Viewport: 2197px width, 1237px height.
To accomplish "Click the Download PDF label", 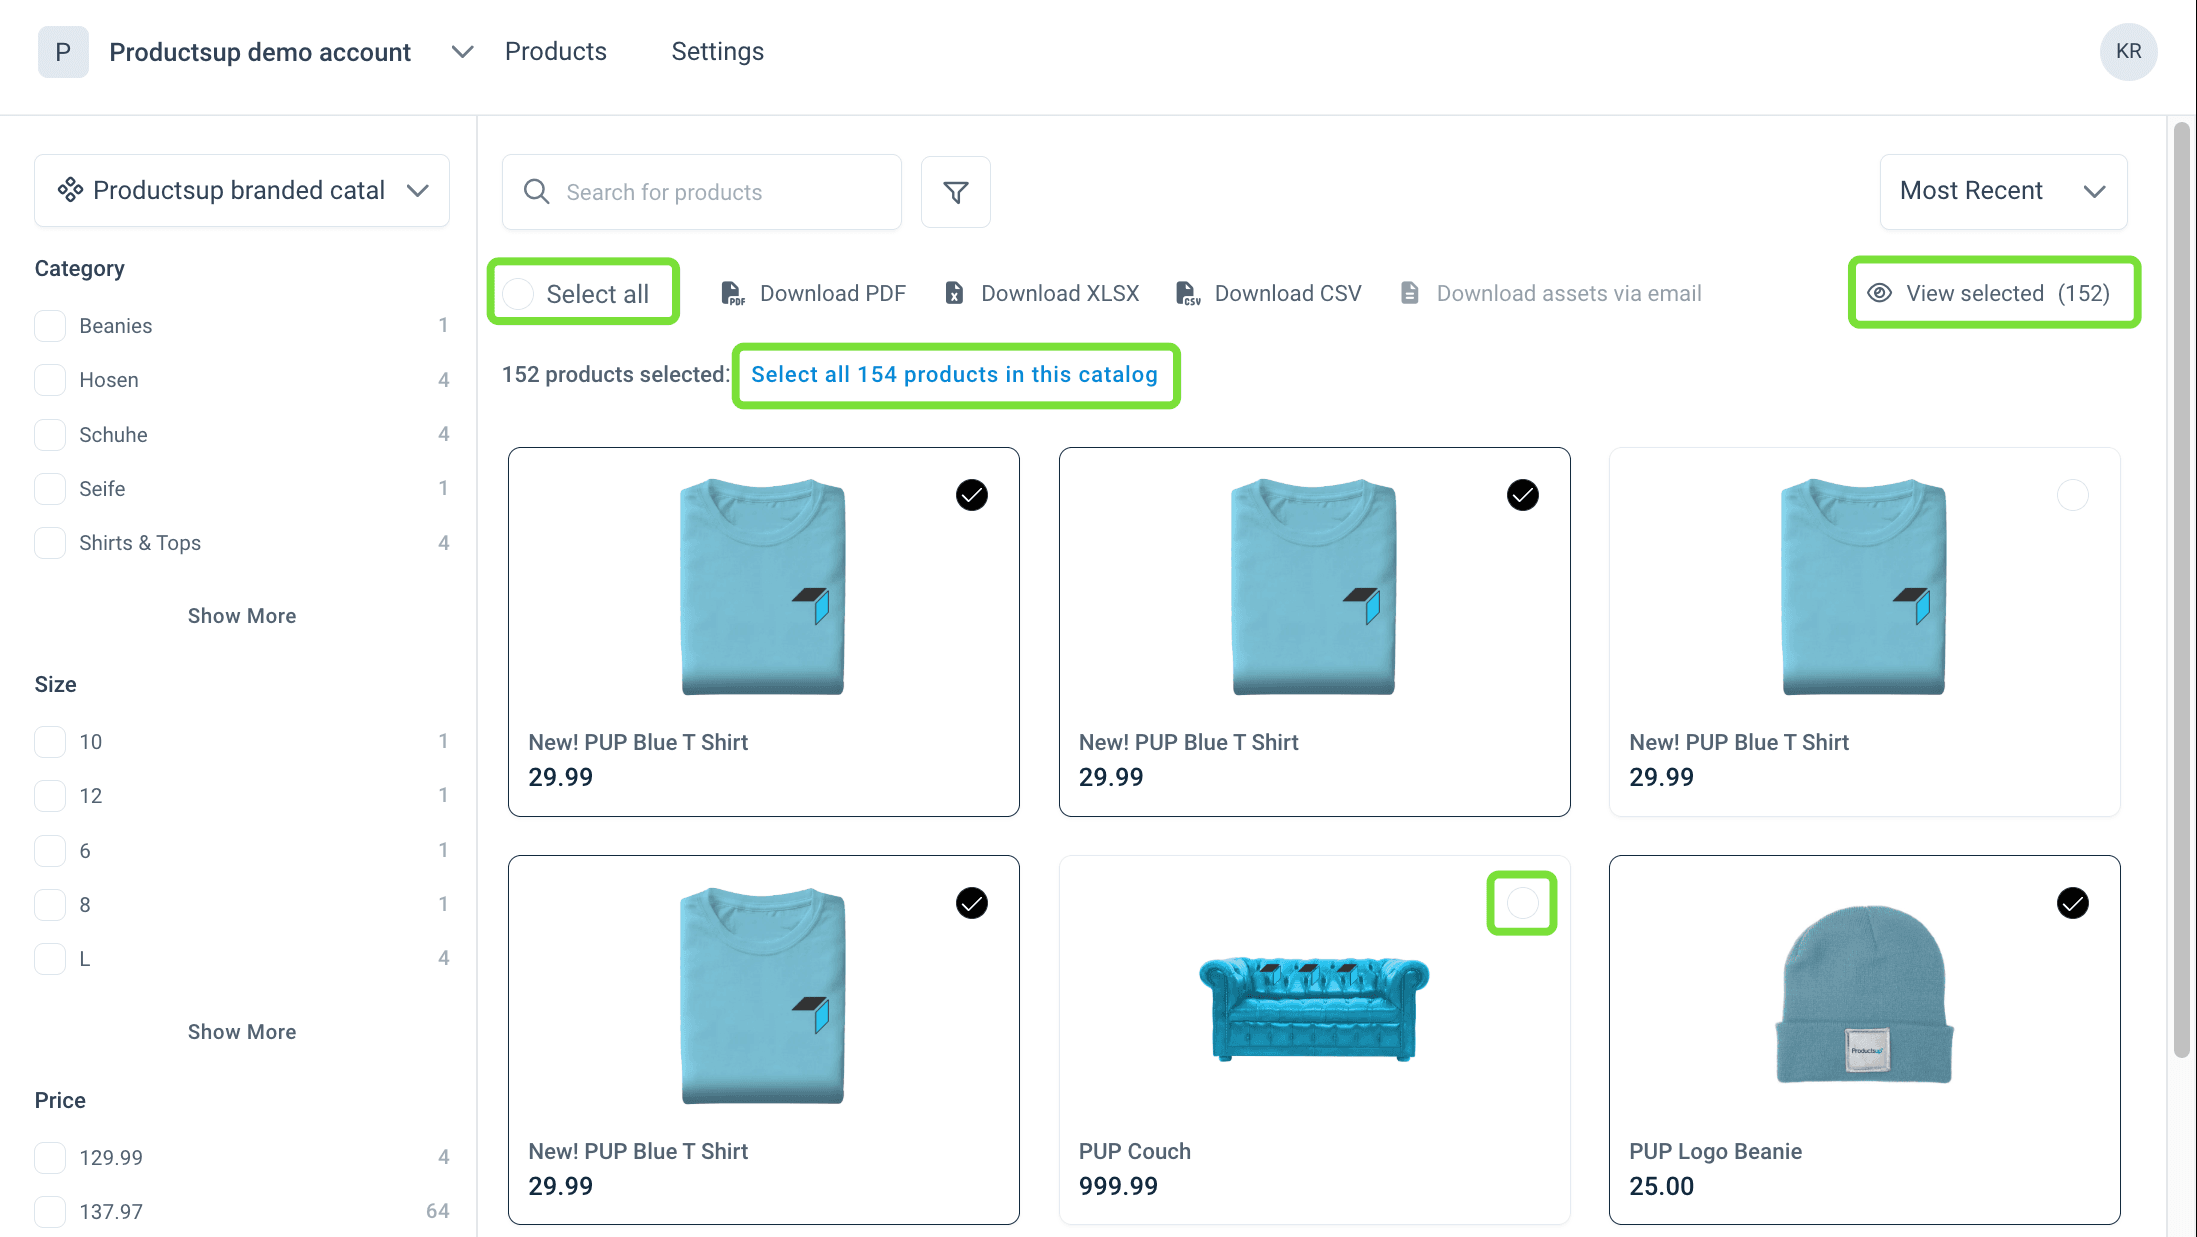I will [x=833, y=293].
